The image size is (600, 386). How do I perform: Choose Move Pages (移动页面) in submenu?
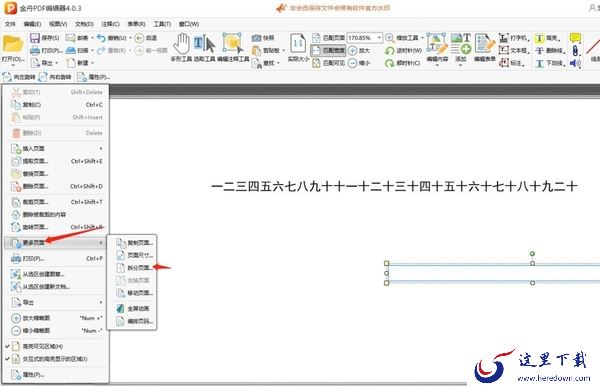coord(132,293)
